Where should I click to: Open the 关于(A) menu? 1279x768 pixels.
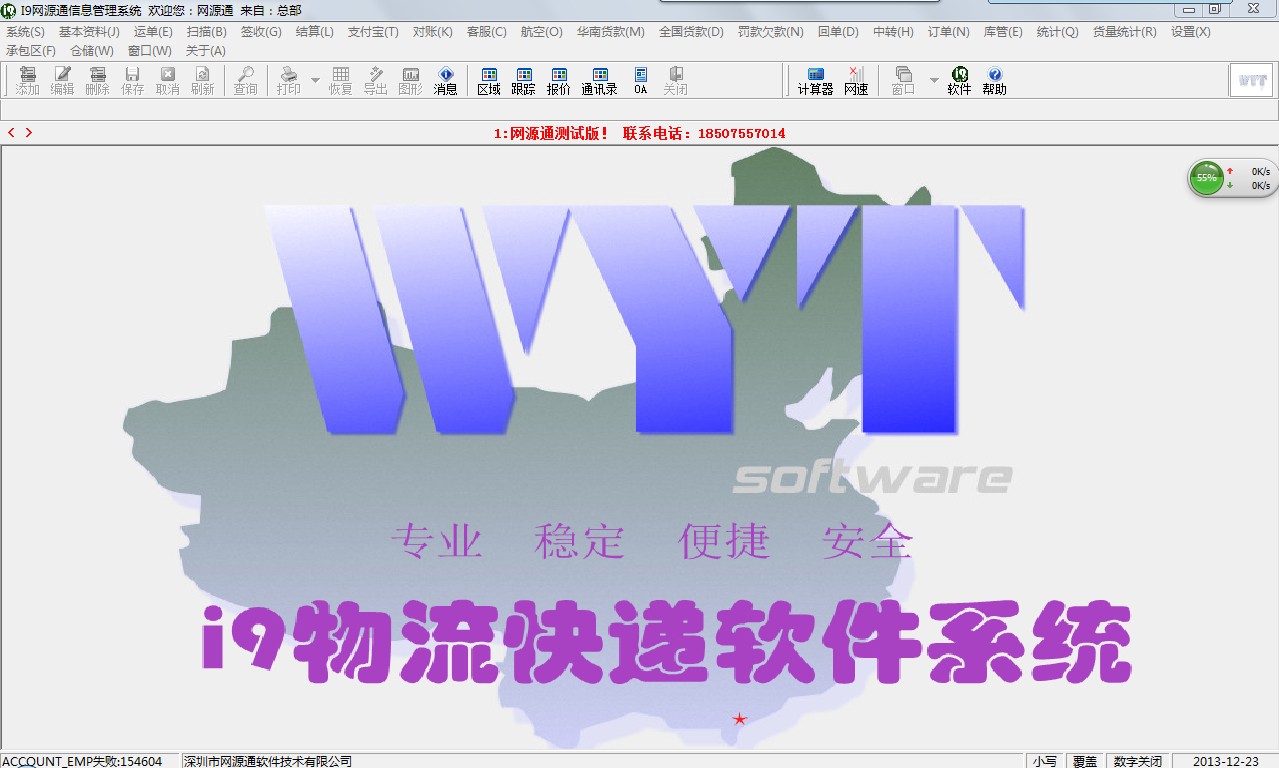tap(205, 51)
